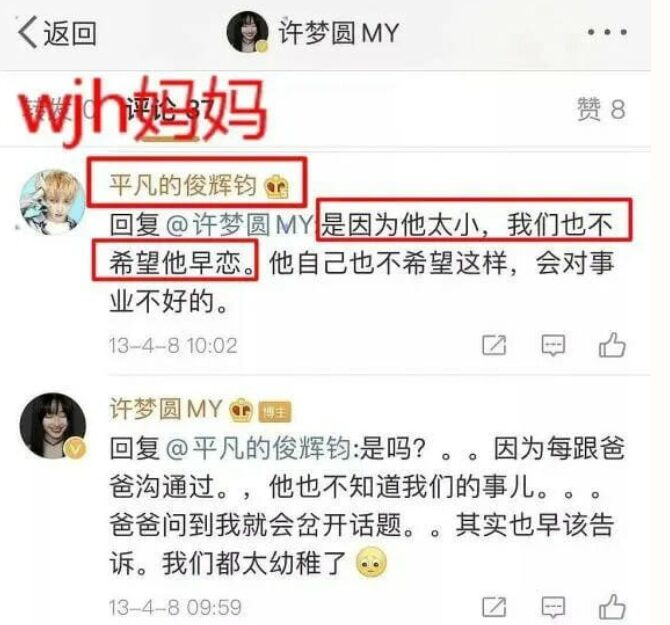Like the comment by 平凡的俊辉钧
Screen dimensions: 670x625
pos(612,344)
